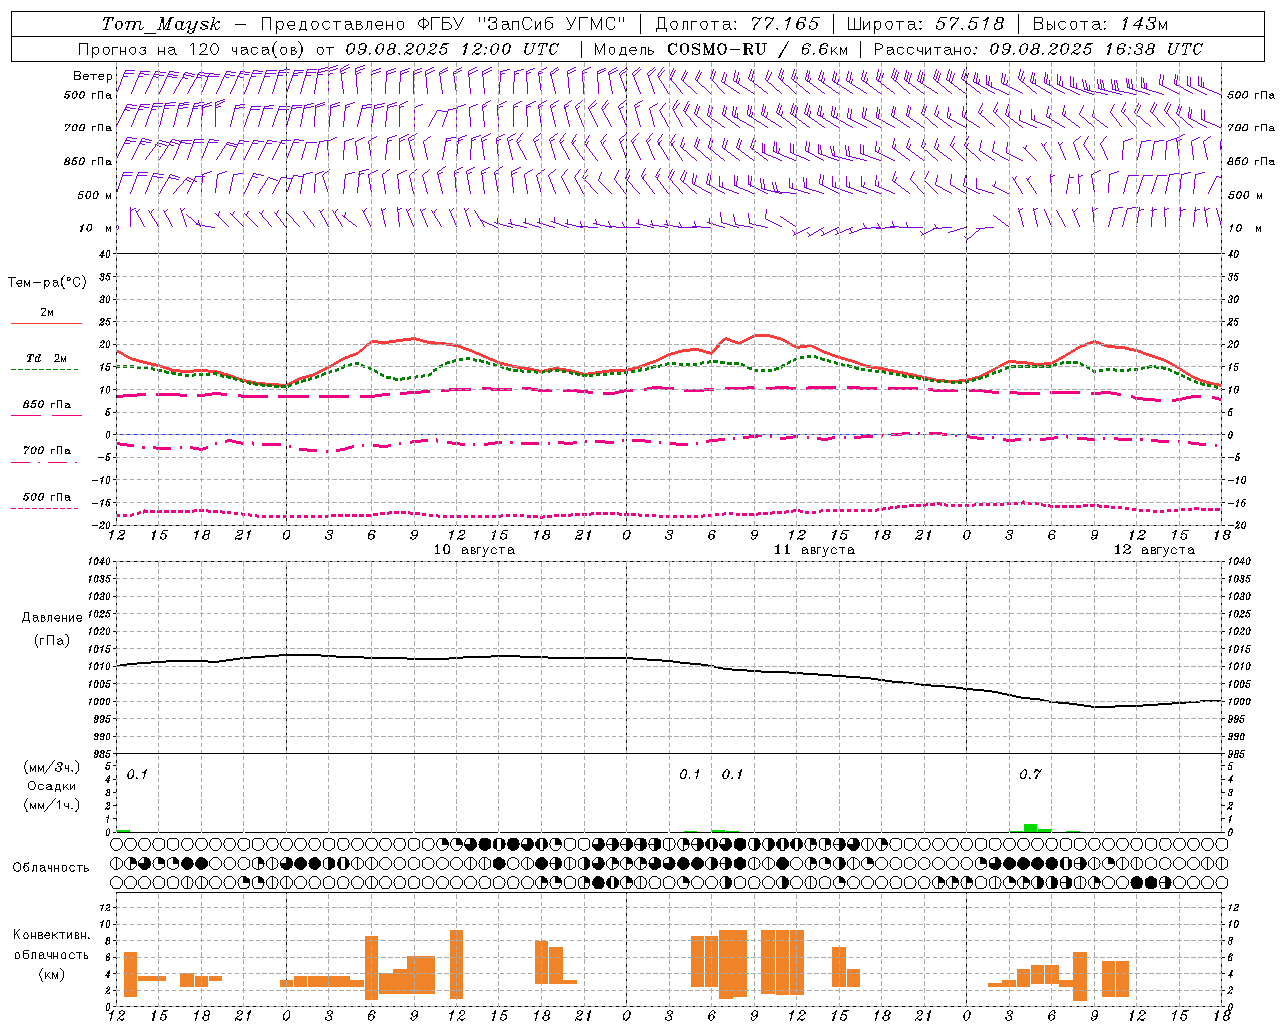
Task: Click the '700 гПа' temperature legend entry
Action: pyautogui.click(x=46, y=454)
